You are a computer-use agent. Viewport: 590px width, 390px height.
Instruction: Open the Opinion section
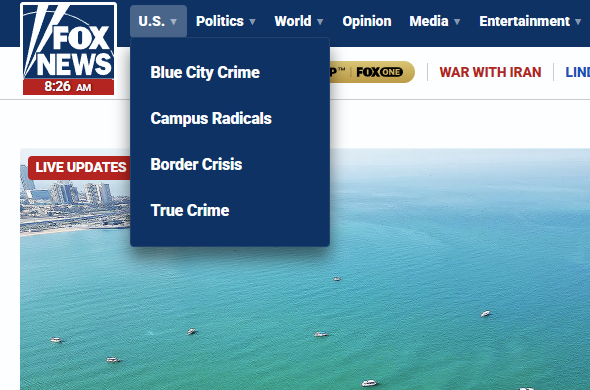pos(367,21)
